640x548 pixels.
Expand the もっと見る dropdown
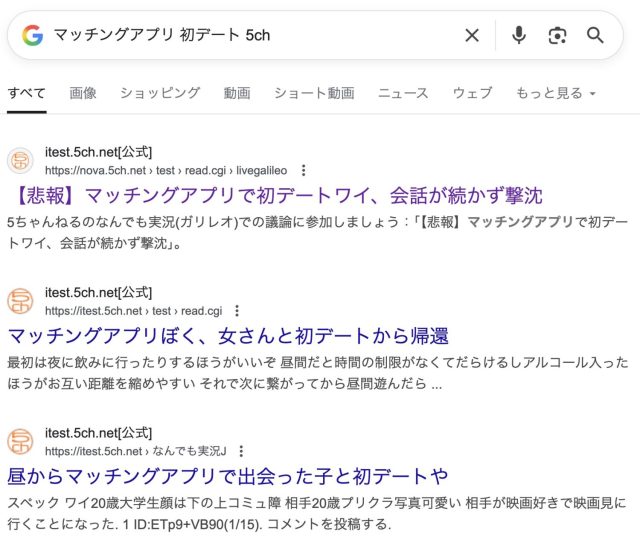[x=556, y=93]
